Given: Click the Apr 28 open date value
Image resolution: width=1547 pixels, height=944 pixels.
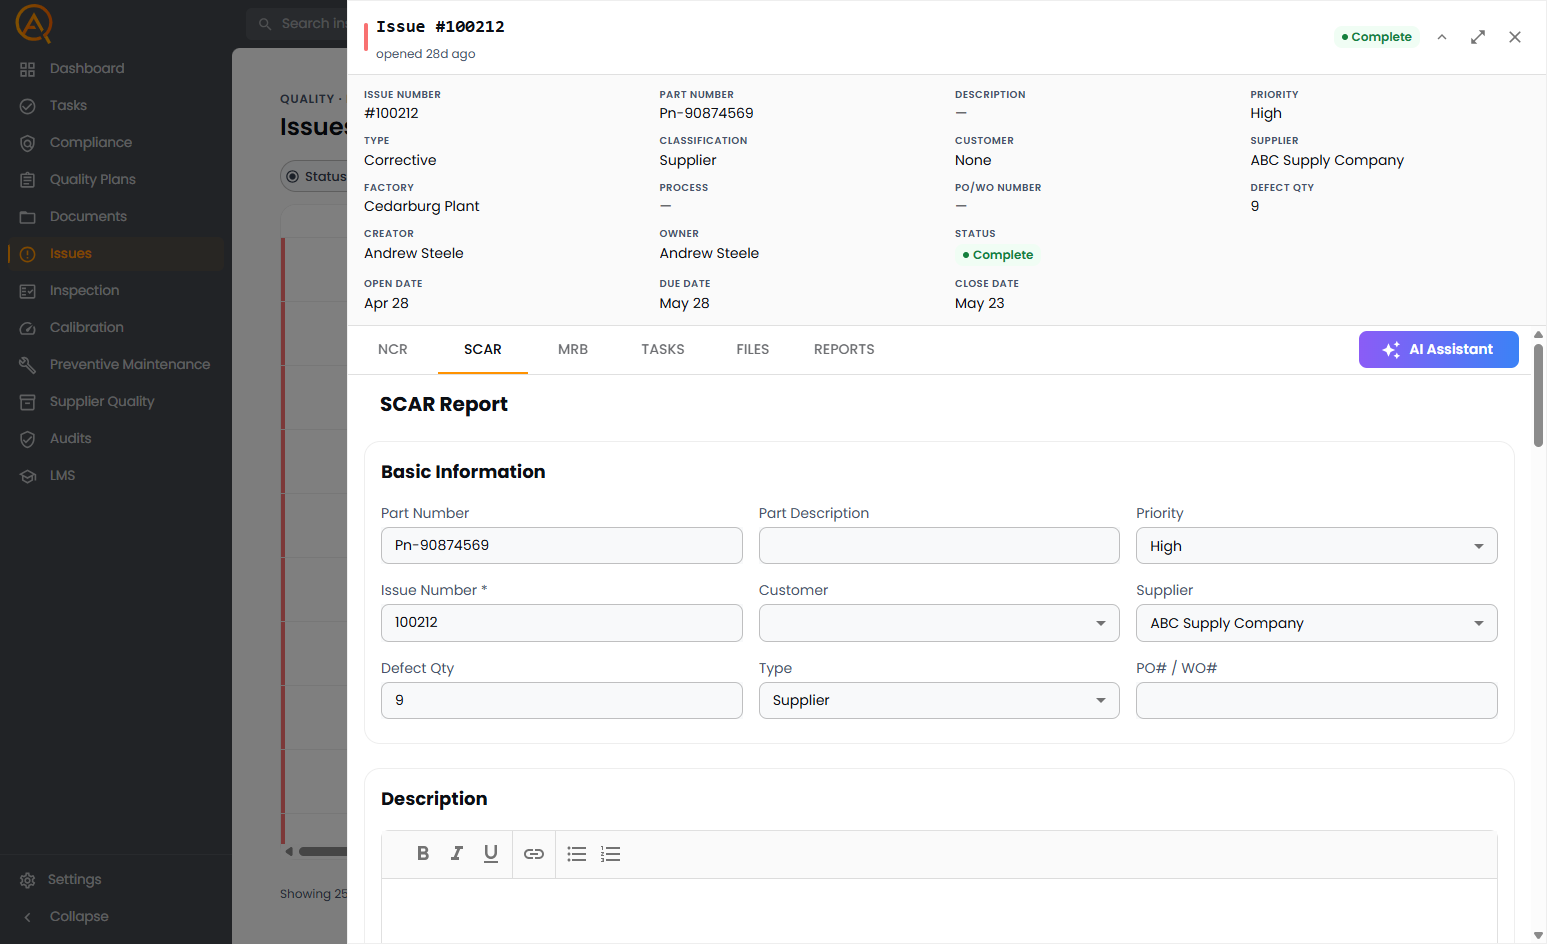Looking at the screenshot, I should [386, 303].
